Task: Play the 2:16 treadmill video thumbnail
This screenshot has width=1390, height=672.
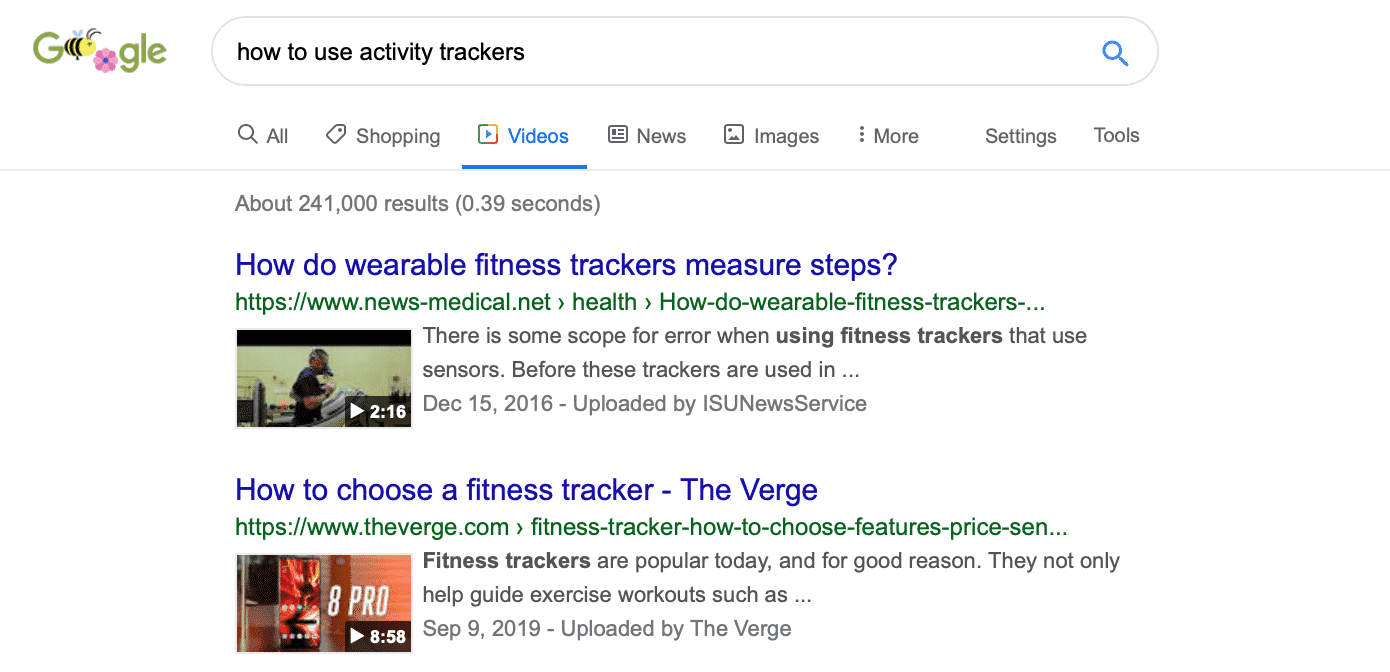Action: point(324,378)
